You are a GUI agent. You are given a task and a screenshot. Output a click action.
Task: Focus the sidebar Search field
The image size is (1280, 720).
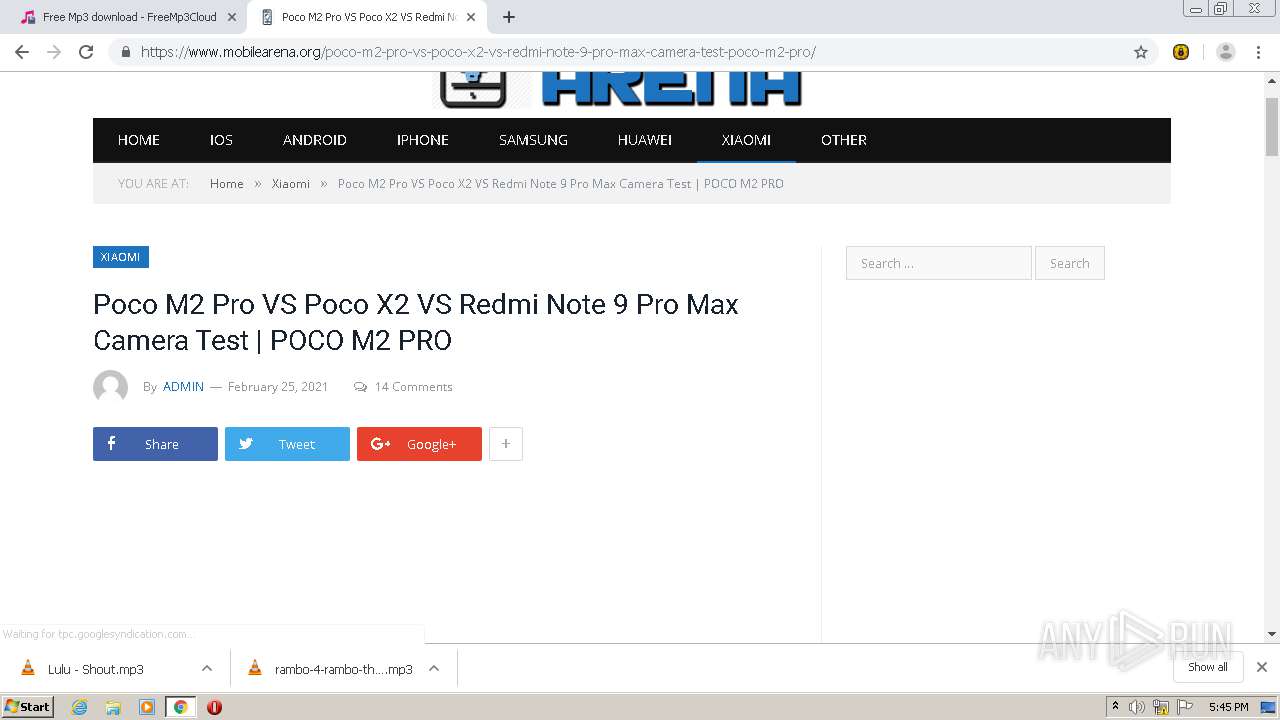[938, 263]
